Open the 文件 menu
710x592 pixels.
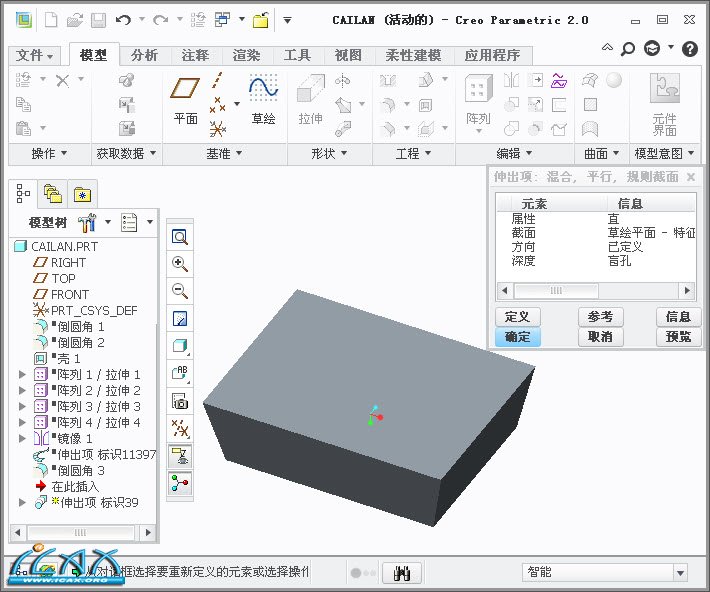(x=36, y=55)
